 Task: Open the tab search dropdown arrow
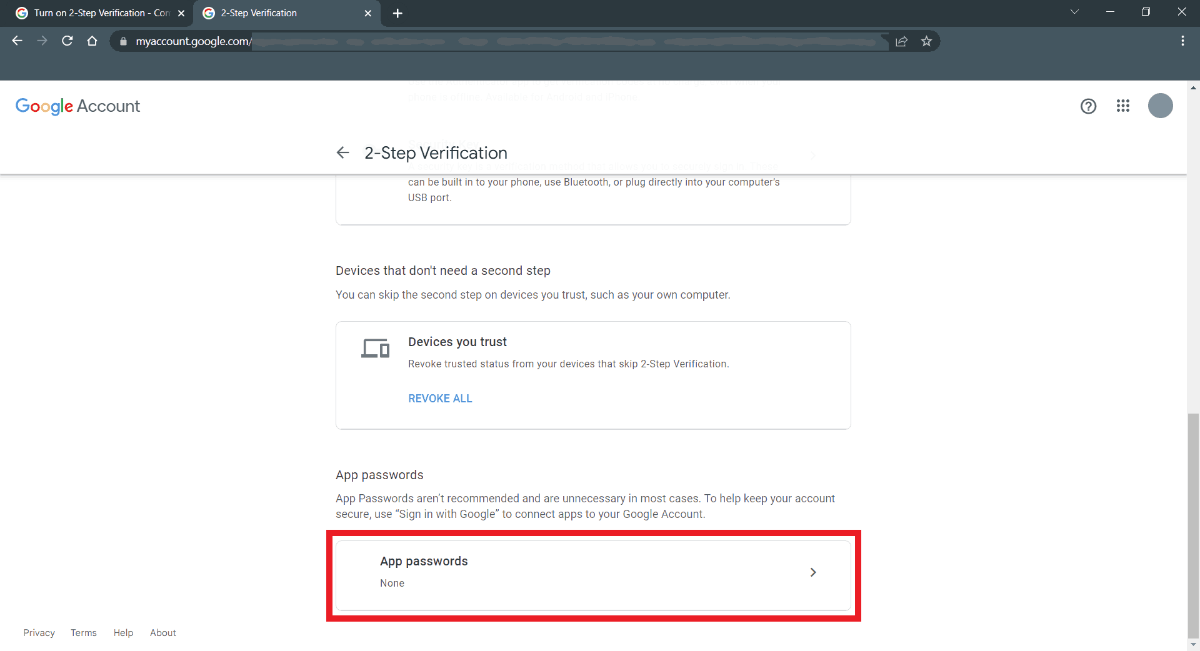pos(1075,13)
